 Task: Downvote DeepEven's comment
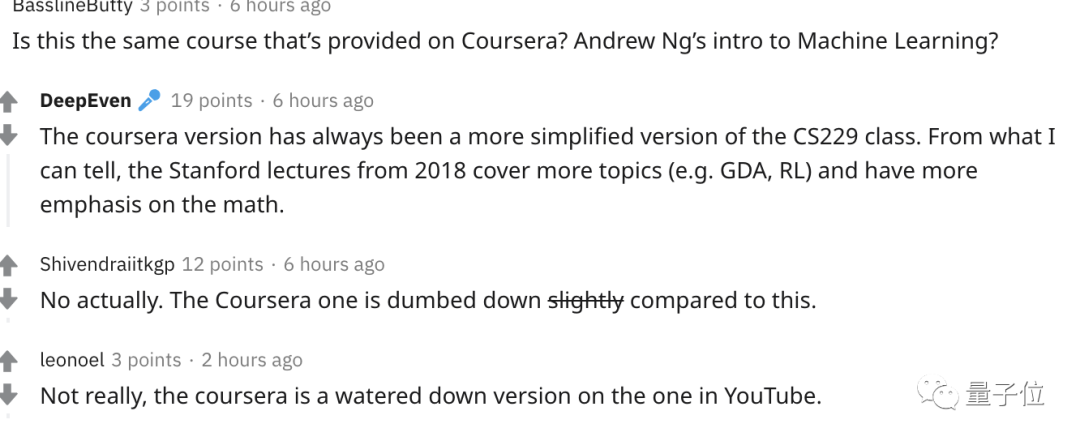click(8, 134)
